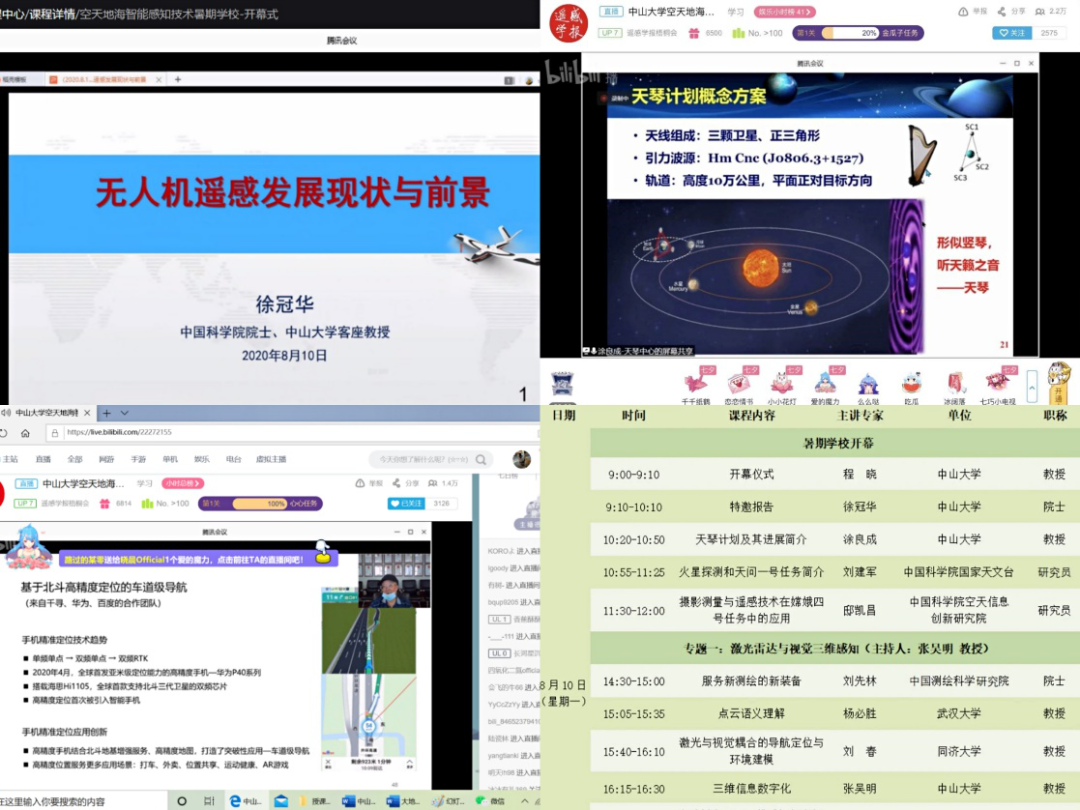This screenshot has width=1080, height=810.
Task: Click the Cortana circle in the taskbar
Action: pyautogui.click(x=182, y=801)
